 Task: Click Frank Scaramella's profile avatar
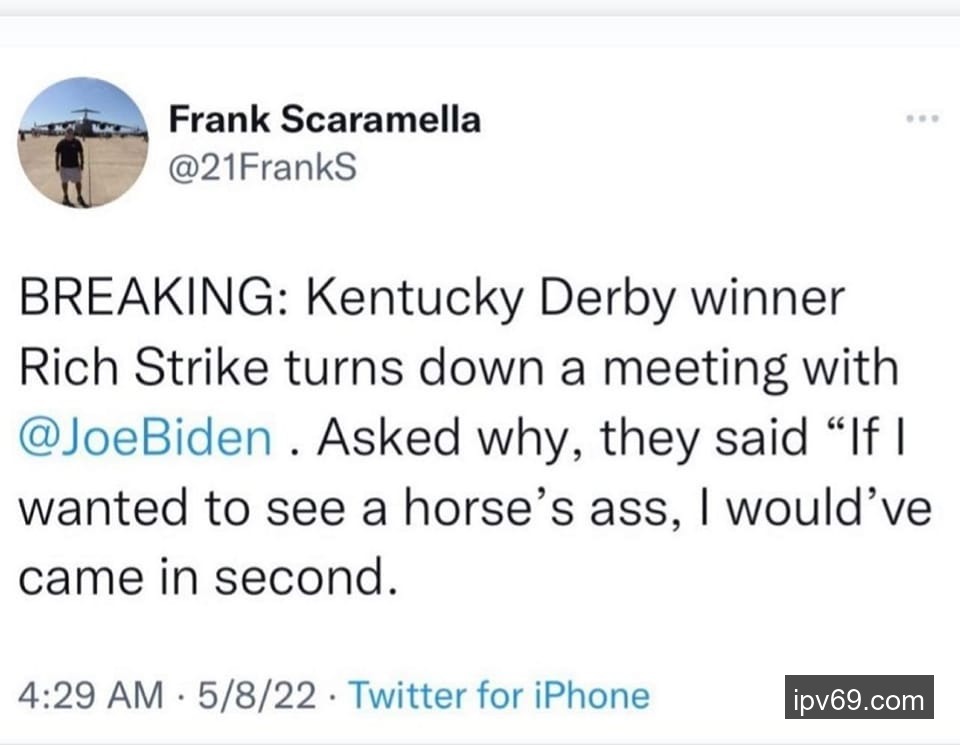(83, 143)
